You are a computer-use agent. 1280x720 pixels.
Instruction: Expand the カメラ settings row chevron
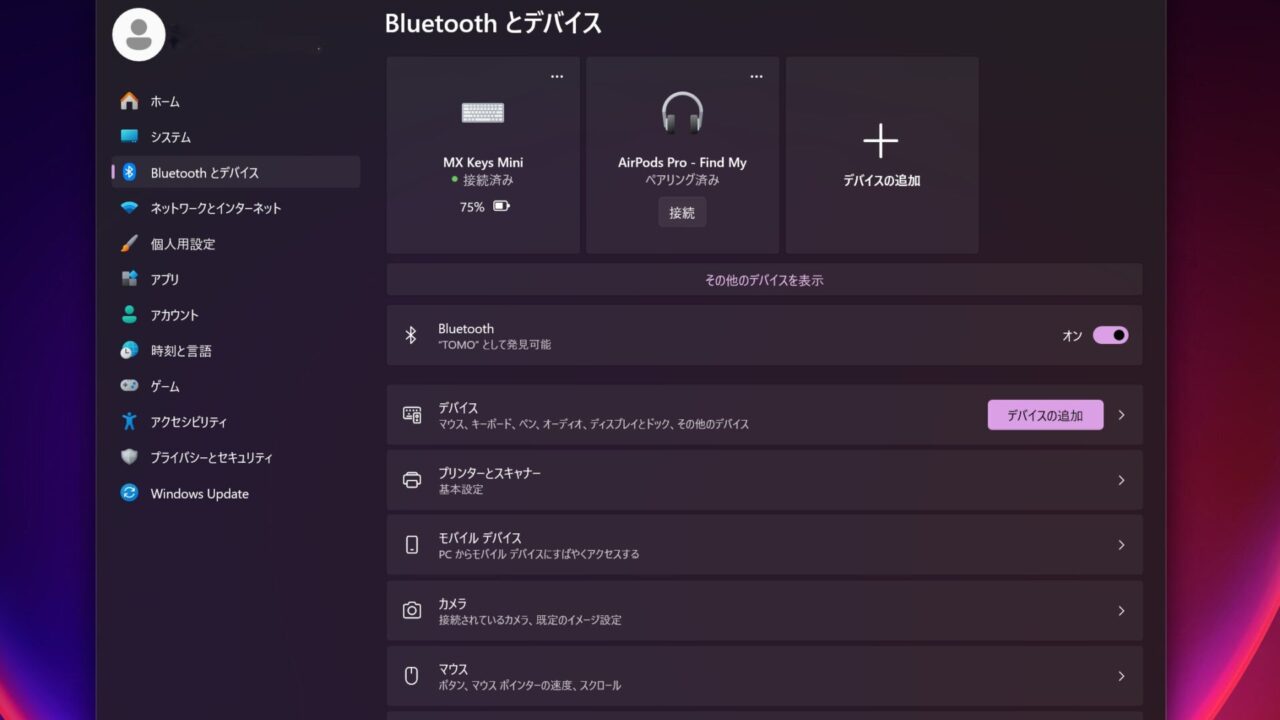pos(1121,611)
